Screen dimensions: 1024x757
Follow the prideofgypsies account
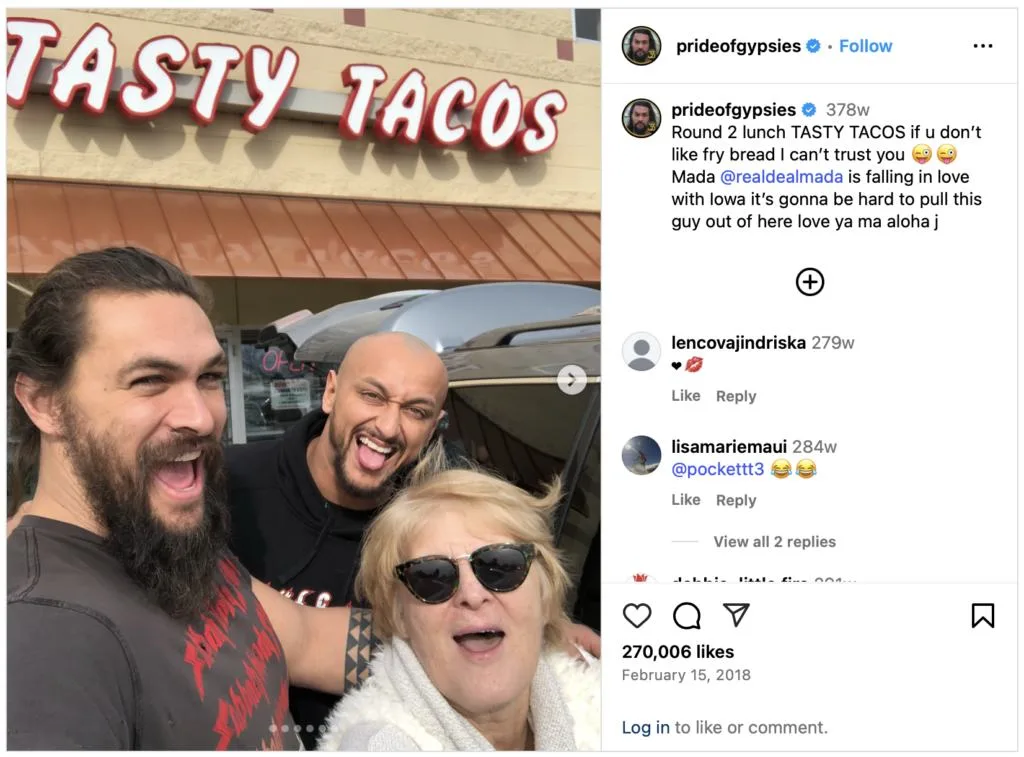[865, 46]
